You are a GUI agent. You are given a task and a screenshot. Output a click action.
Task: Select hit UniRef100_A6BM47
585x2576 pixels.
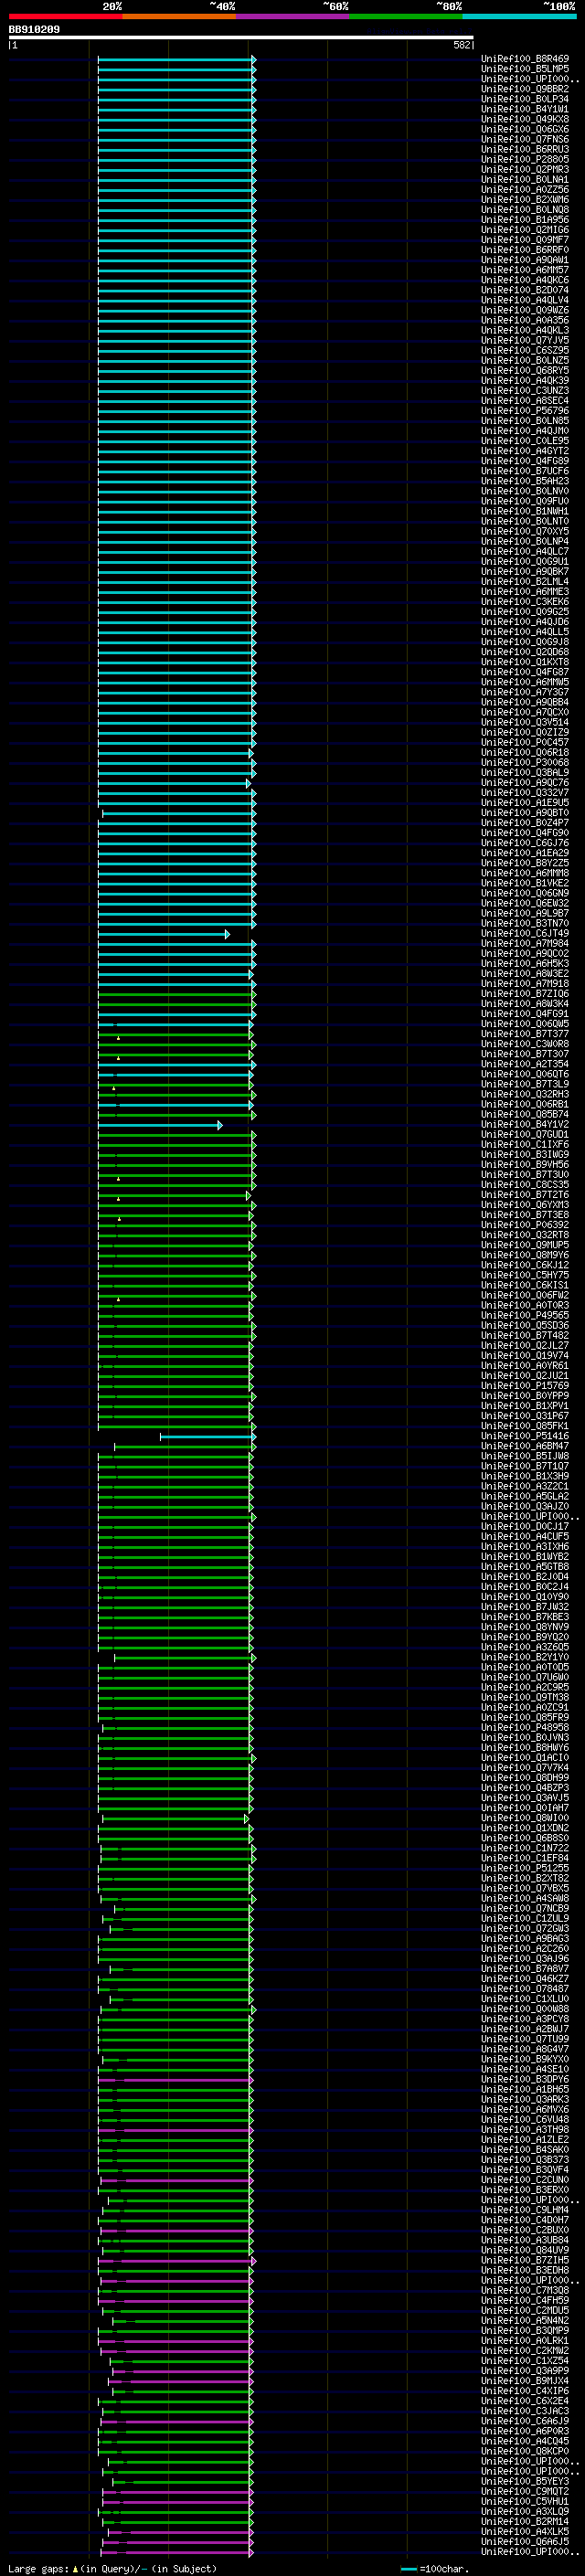525,1446
